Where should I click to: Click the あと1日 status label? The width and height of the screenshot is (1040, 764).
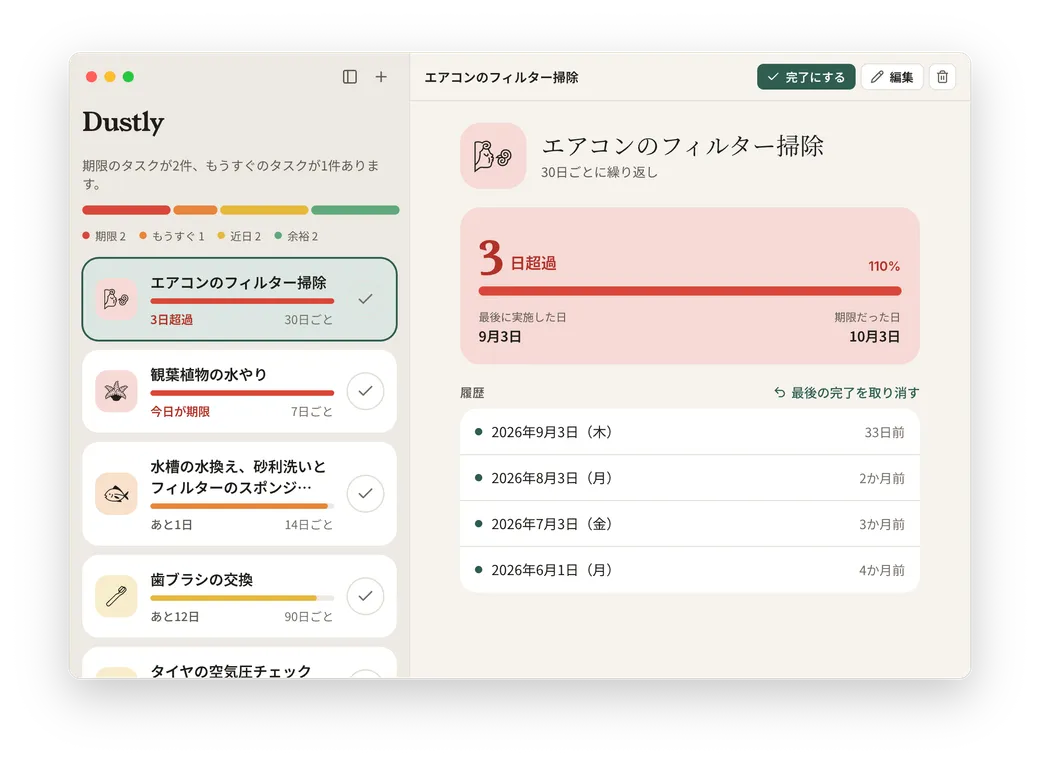[171, 525]
